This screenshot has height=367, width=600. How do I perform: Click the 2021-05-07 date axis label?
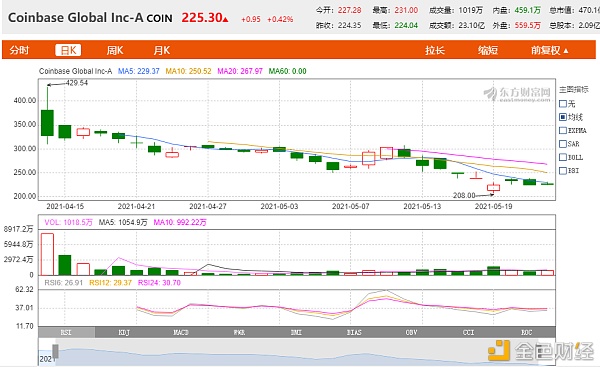351,206
